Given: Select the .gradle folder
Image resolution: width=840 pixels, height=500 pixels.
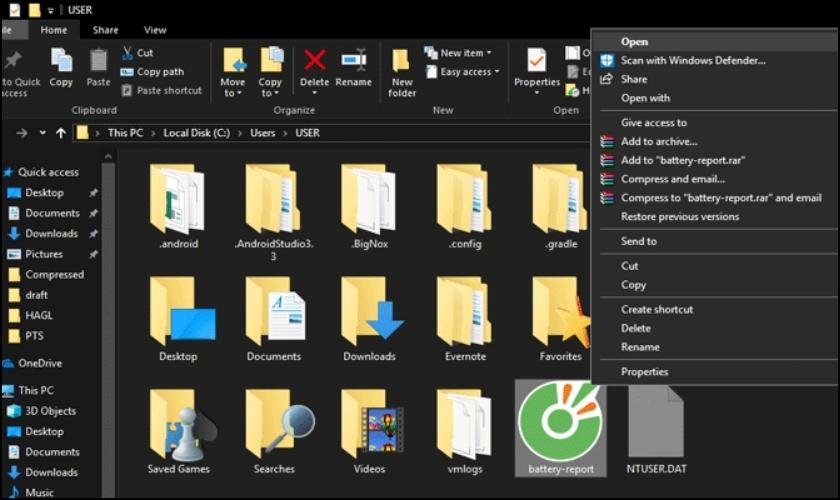Looking at the screenshot, I should tap(561, 207).
